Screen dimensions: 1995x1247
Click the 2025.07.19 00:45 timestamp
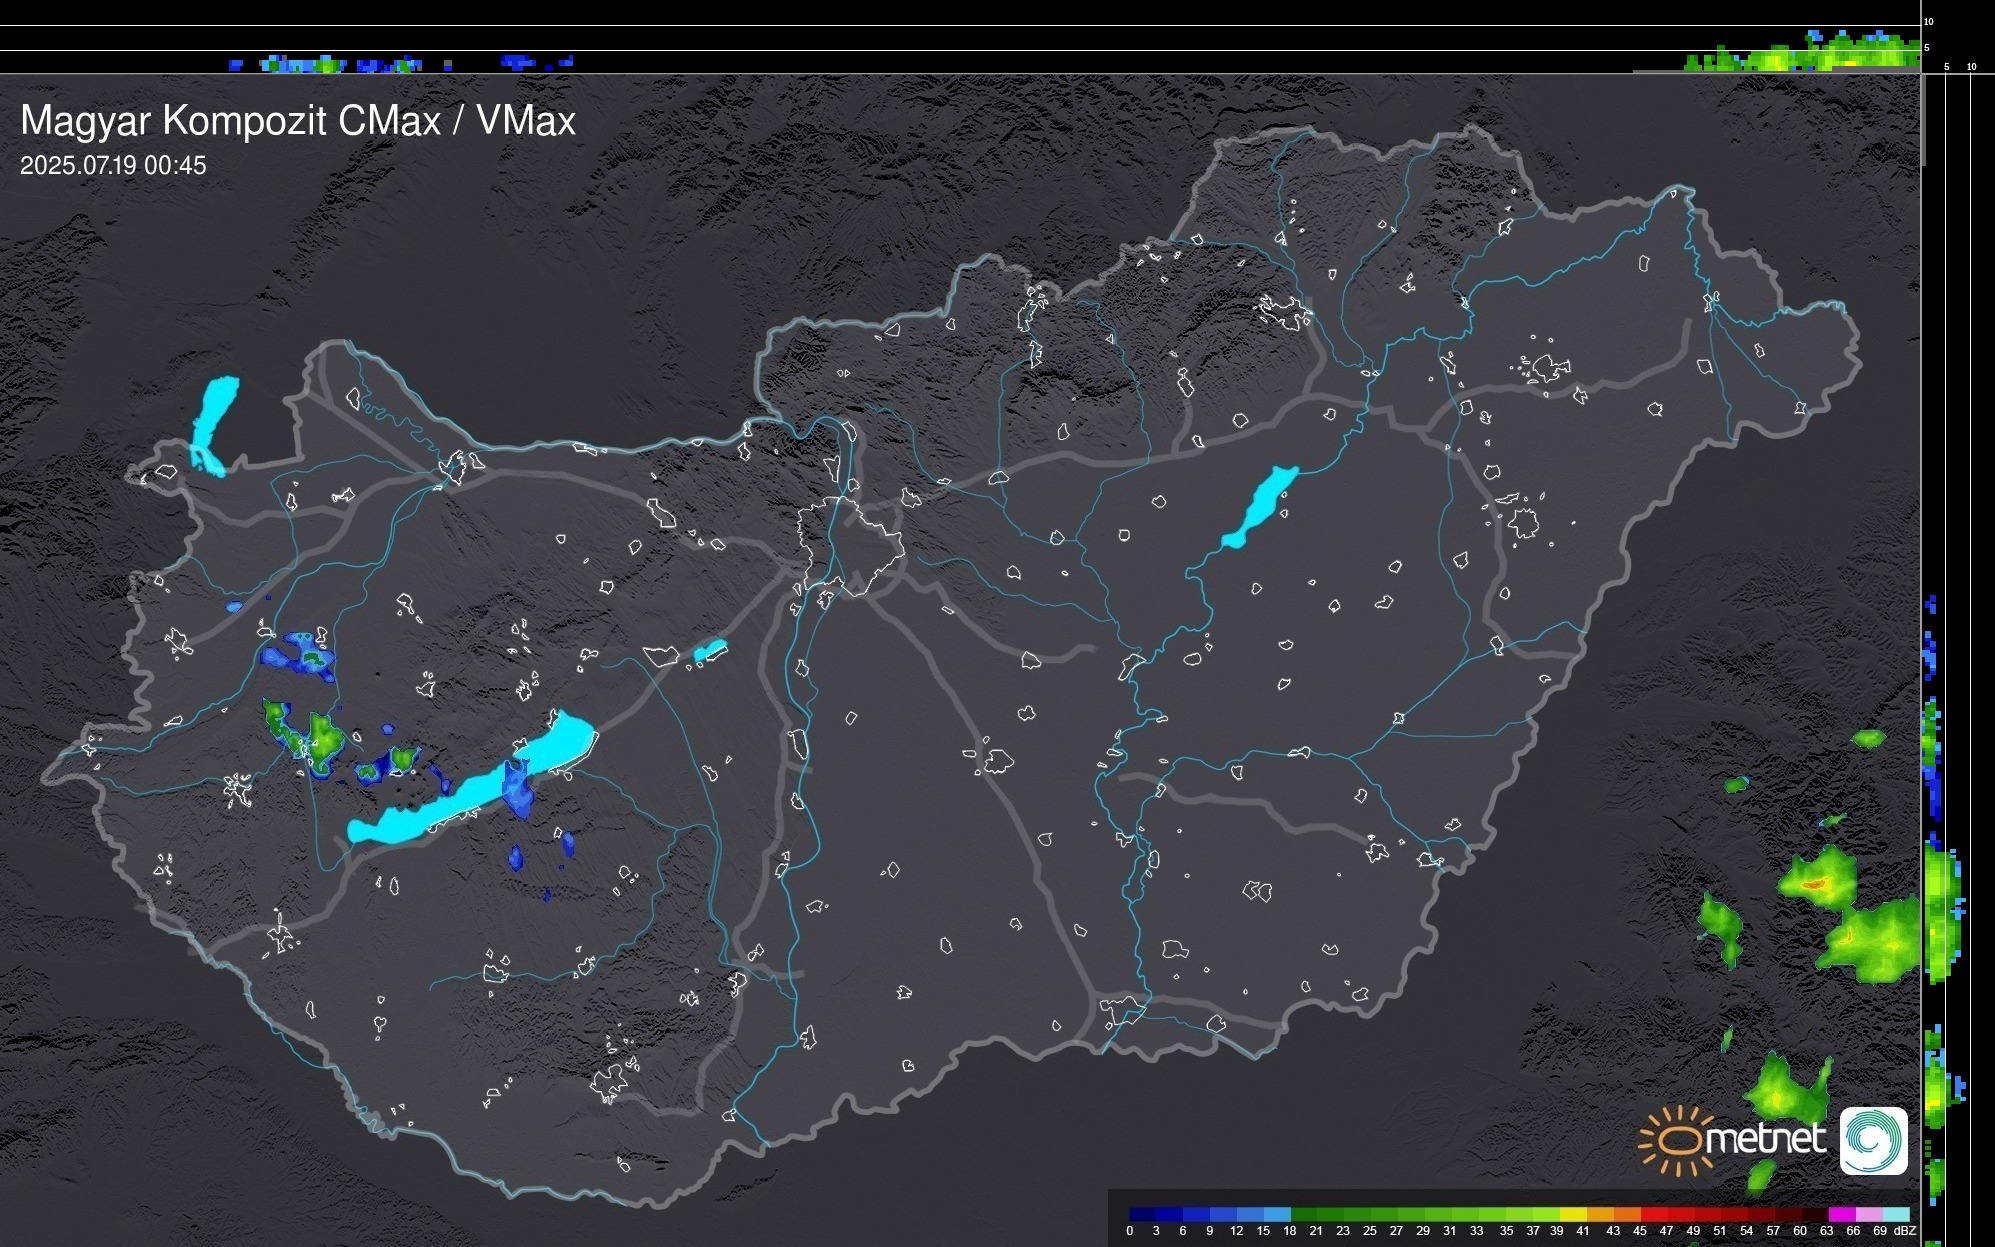pos(113,165)
